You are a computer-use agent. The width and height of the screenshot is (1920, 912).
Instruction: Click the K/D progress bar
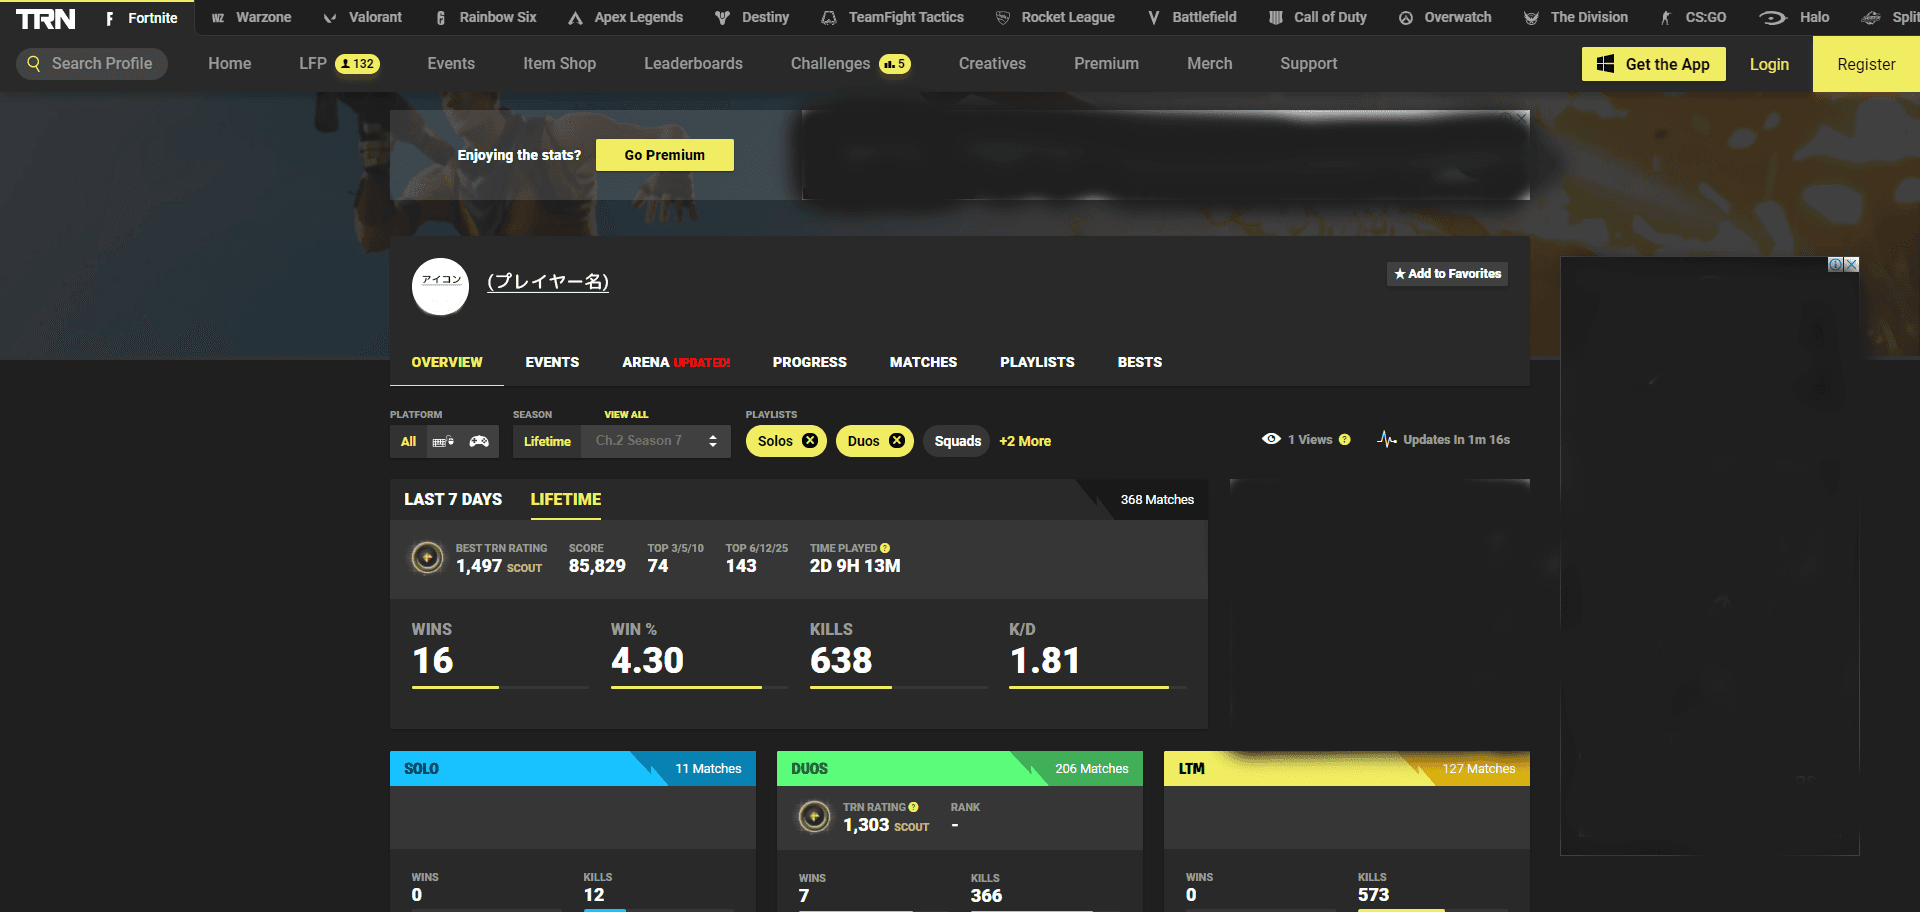point(1097,687)
